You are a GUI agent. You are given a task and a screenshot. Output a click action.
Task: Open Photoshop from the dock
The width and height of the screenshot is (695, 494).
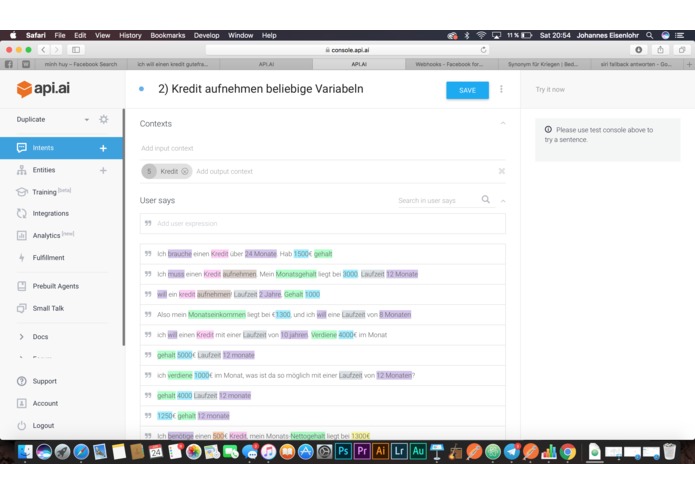click(x=344, y=451)
